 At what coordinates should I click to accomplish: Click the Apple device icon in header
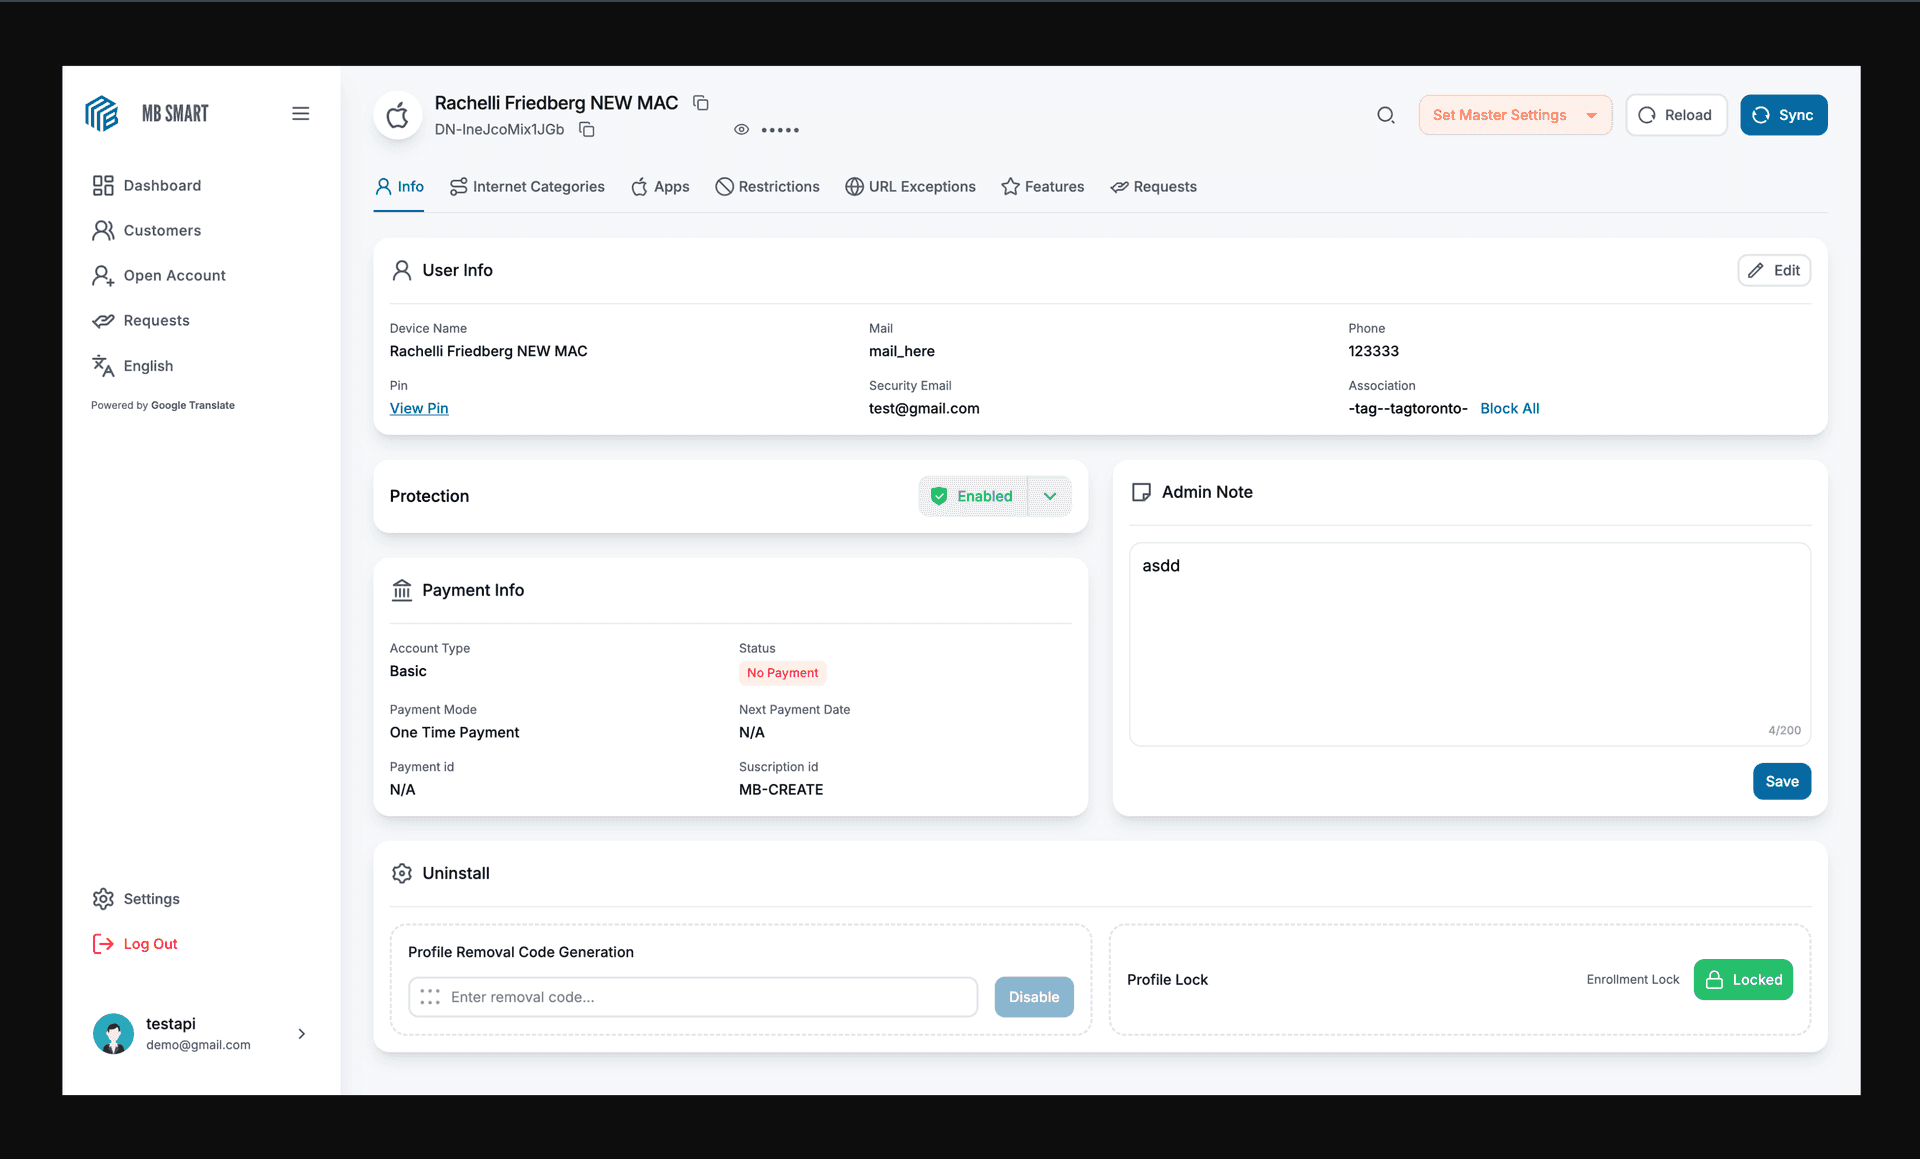coord(398,115)
